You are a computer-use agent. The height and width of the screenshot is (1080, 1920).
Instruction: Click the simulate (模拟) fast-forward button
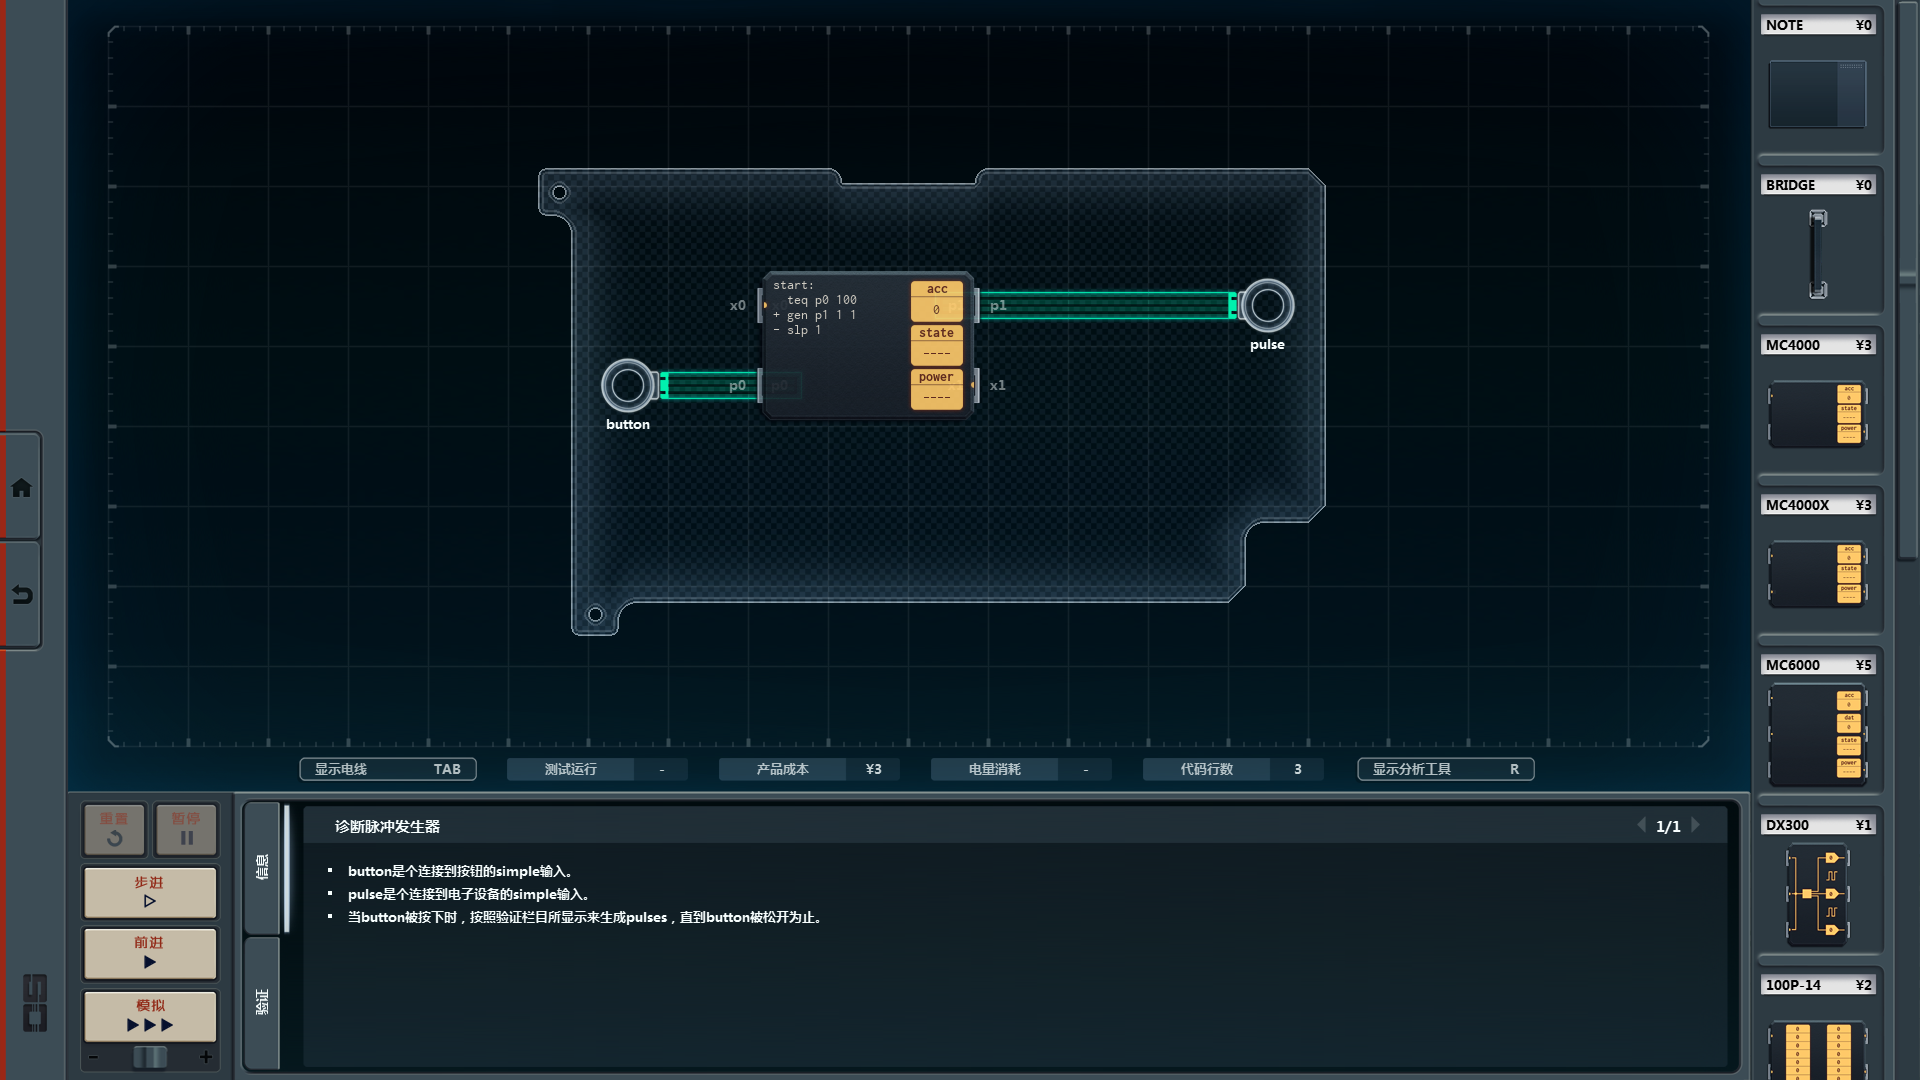click(150, 1016)
